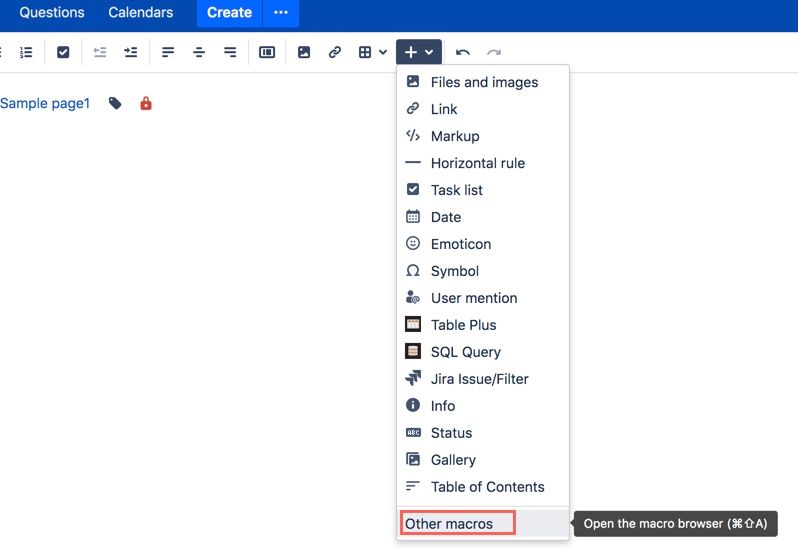Insert a task list via toolbar checkbox icon
Viewport: 798px width, 553px height.
[63, 52]
